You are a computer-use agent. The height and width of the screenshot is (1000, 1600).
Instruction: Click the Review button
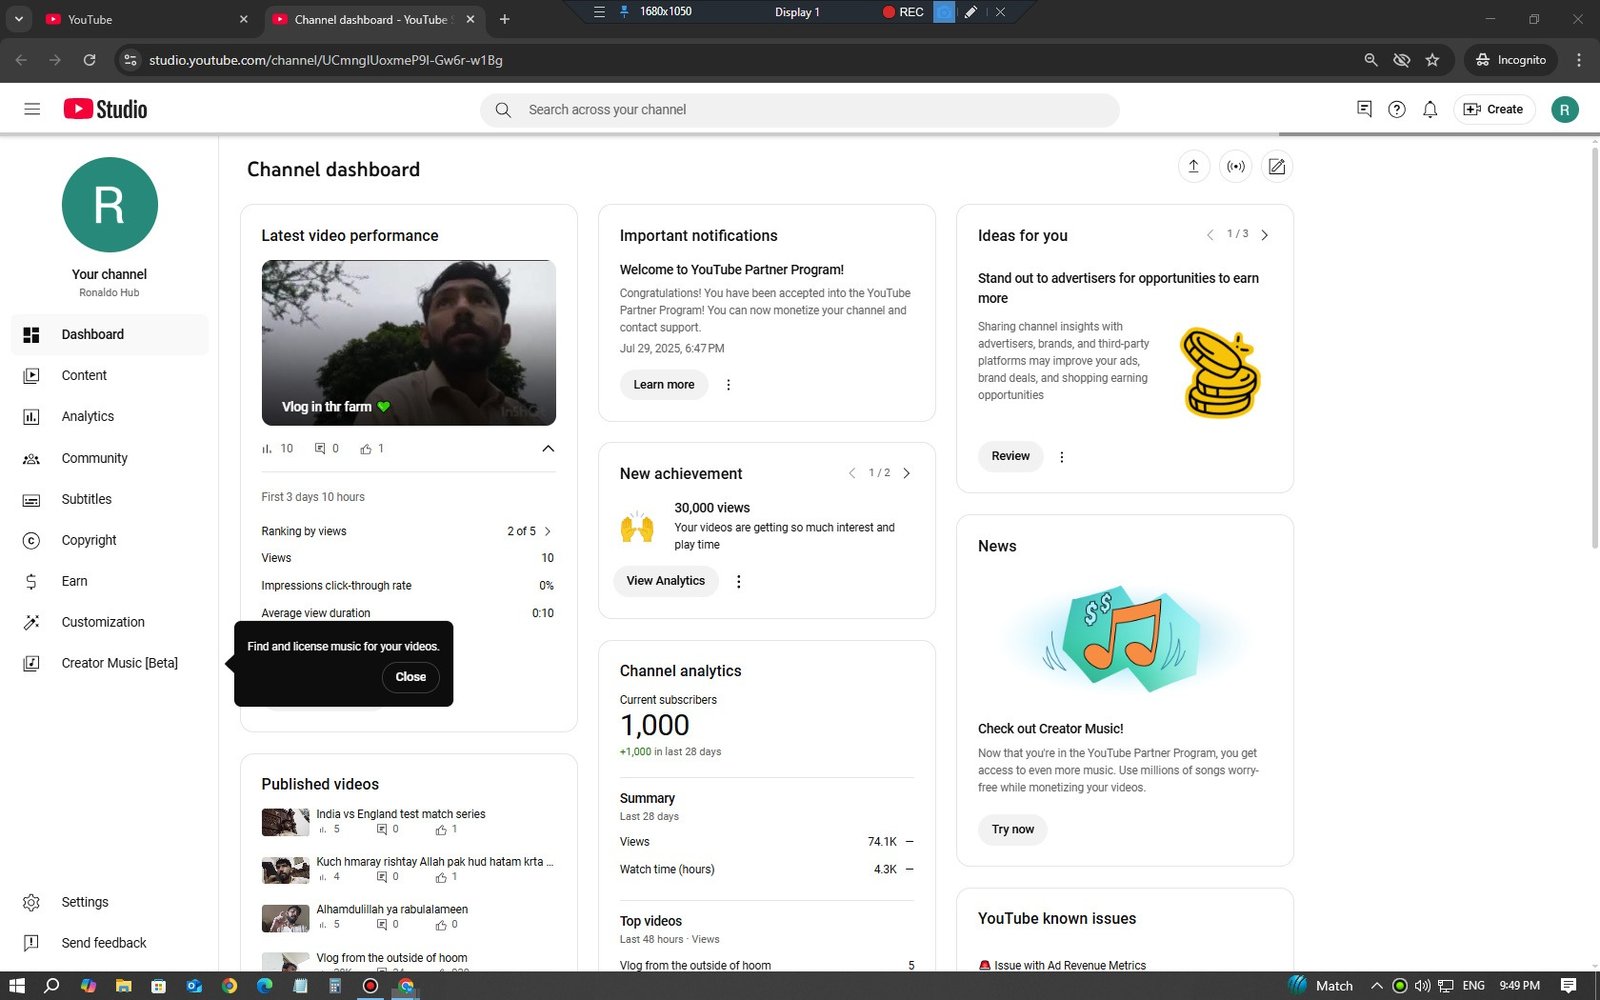pyautogui.click(x=1010, y=456)
